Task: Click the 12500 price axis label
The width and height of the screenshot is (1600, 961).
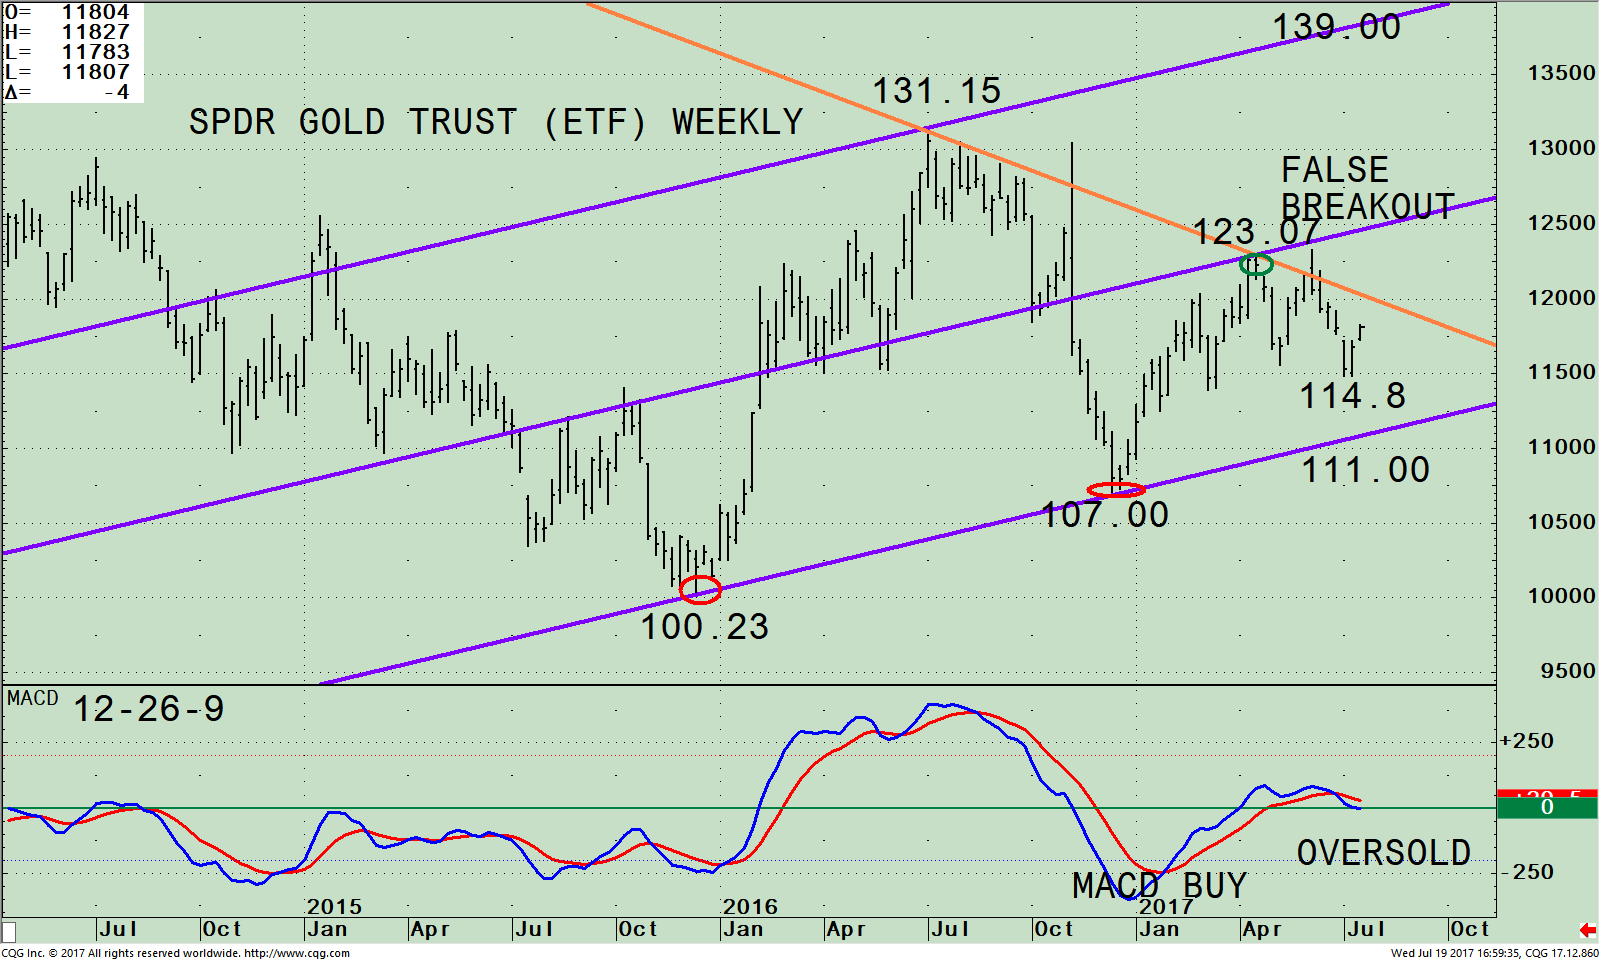Action: [1562, 223]
